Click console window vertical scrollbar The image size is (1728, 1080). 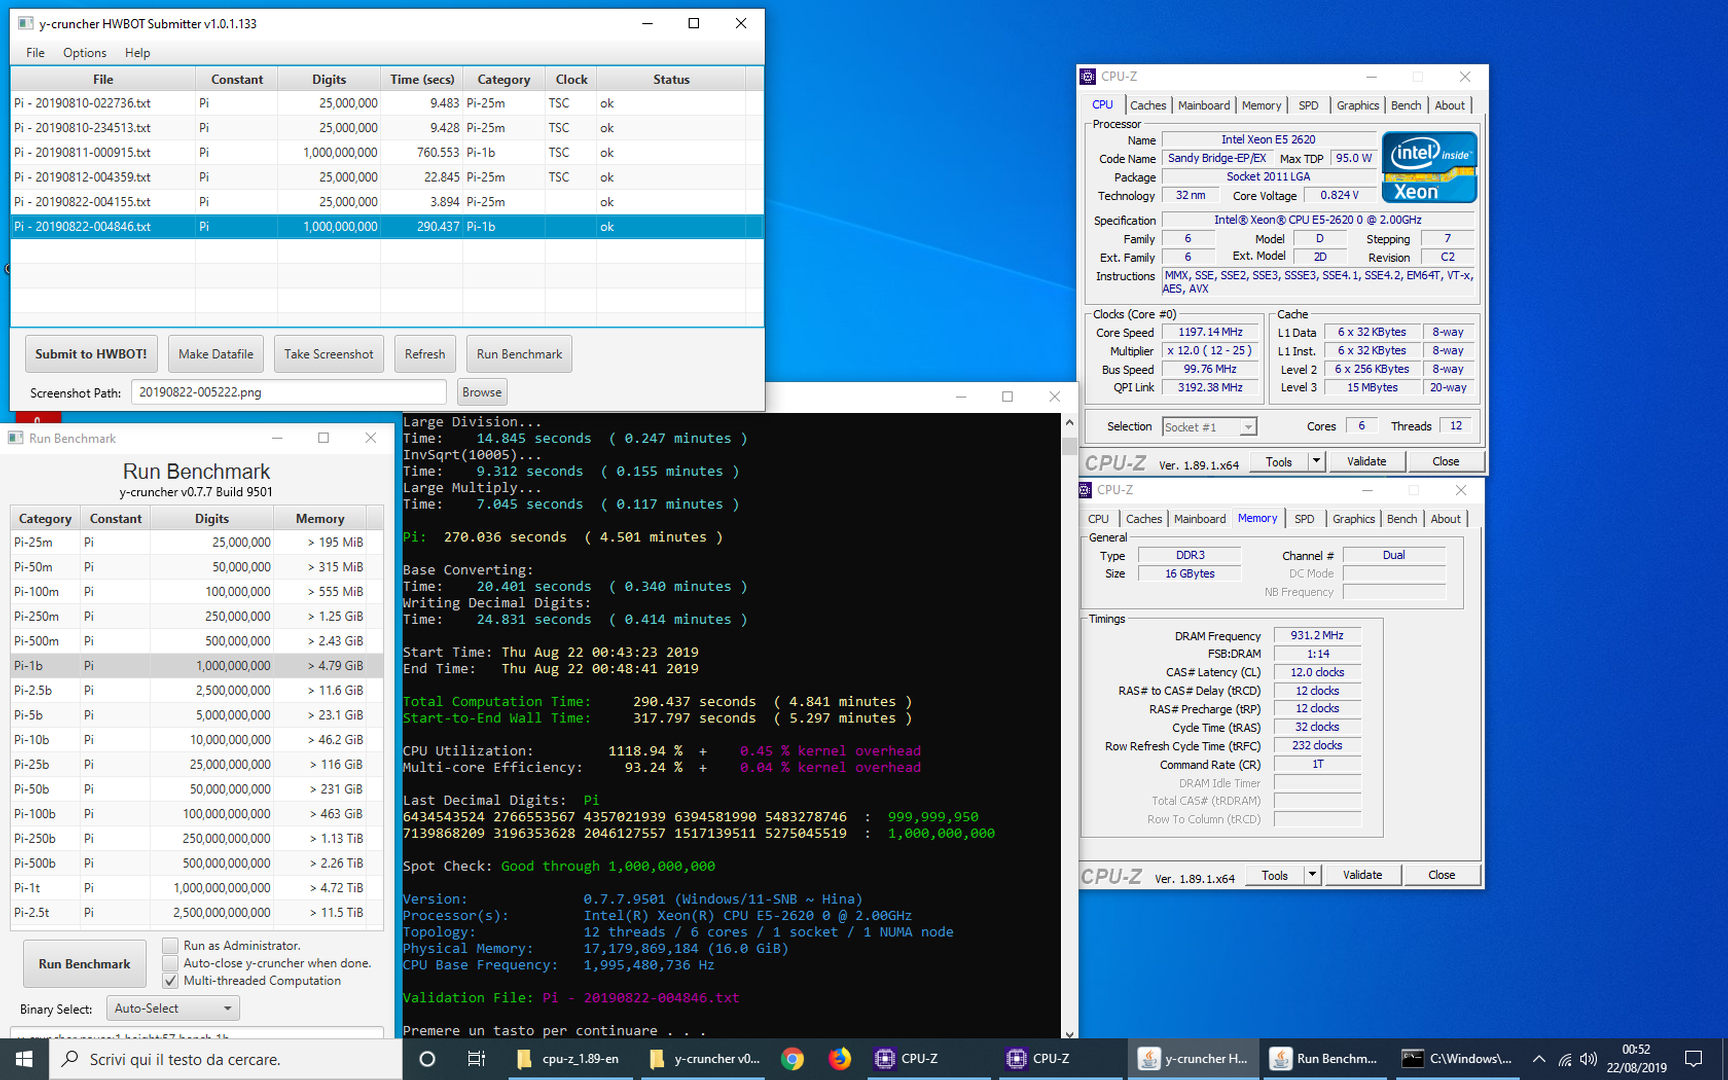[1069, 727]
